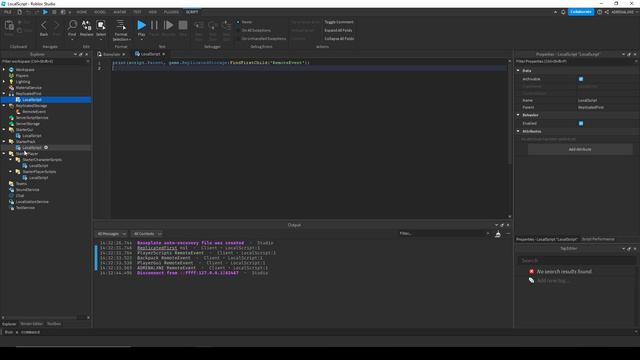The image size is (640, 360).
Task: Click the Lighting bulb icon in Explorer
Action: point(11,82)
